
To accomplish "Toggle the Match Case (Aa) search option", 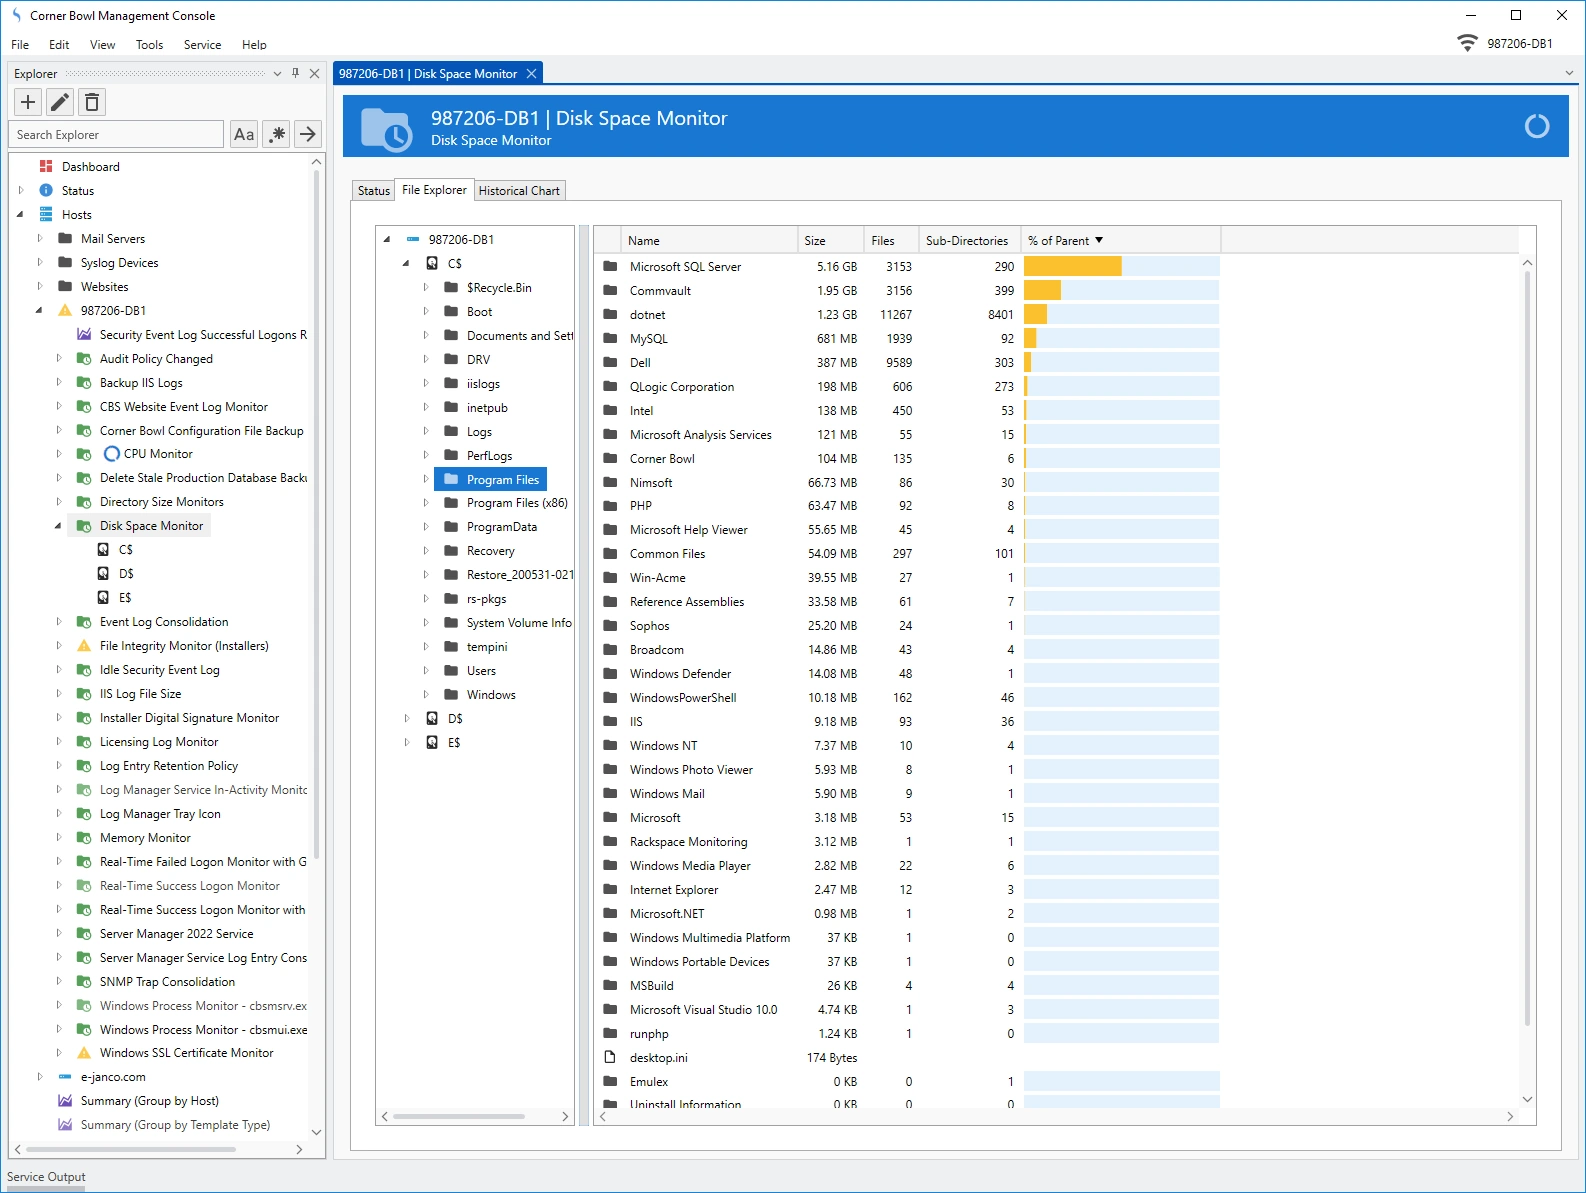I will [244, 134].
